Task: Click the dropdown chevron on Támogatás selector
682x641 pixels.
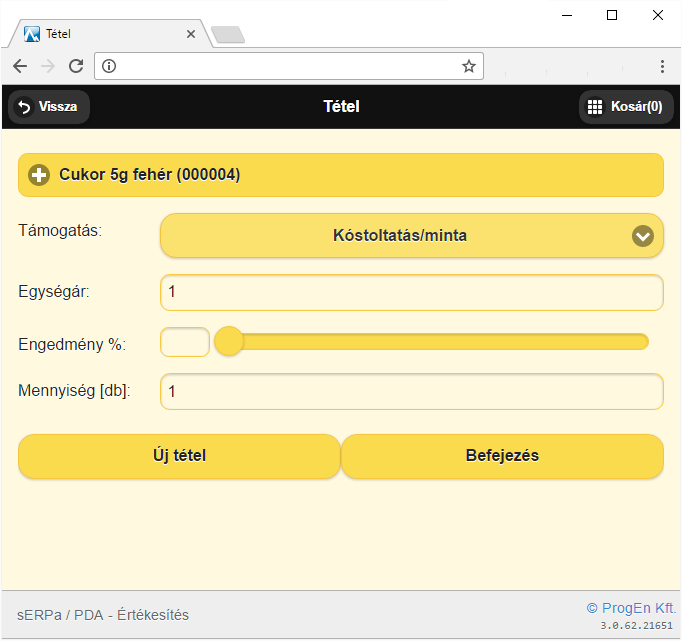Action: [643, 236]
